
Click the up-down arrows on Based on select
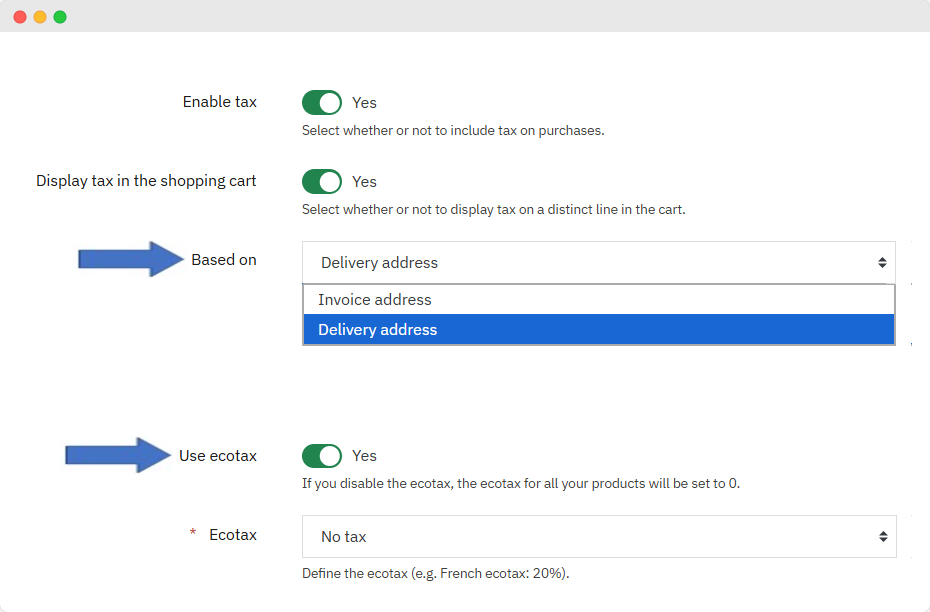tap(882, 263)
